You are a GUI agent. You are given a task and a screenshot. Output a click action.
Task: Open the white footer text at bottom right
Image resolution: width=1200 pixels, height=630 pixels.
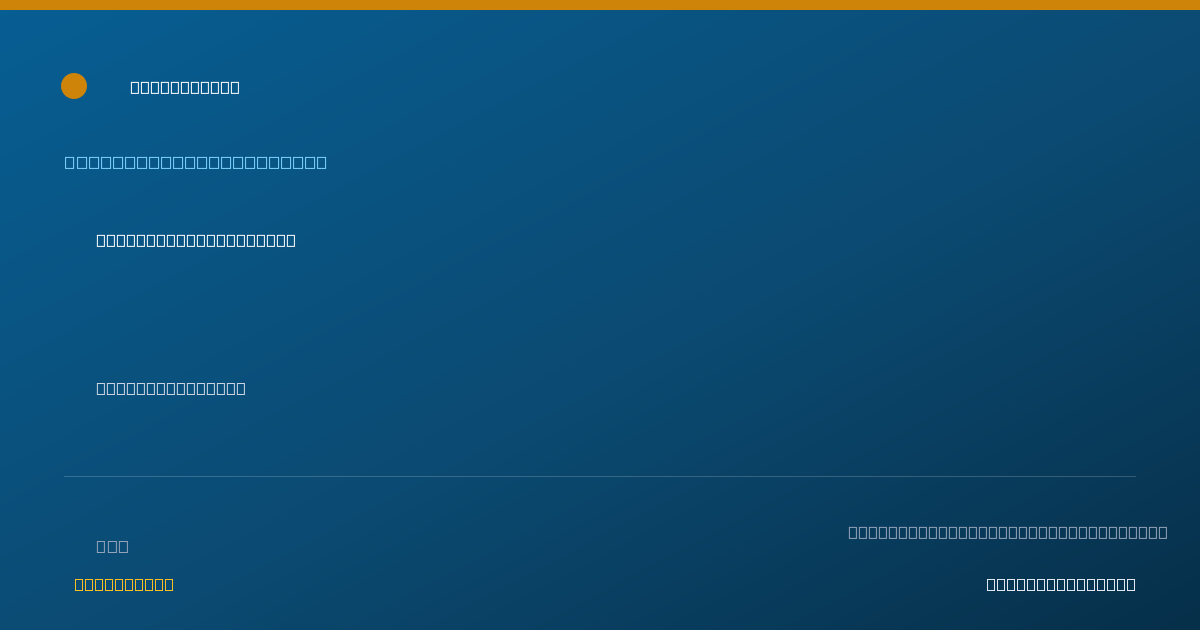click(1061, 584)
